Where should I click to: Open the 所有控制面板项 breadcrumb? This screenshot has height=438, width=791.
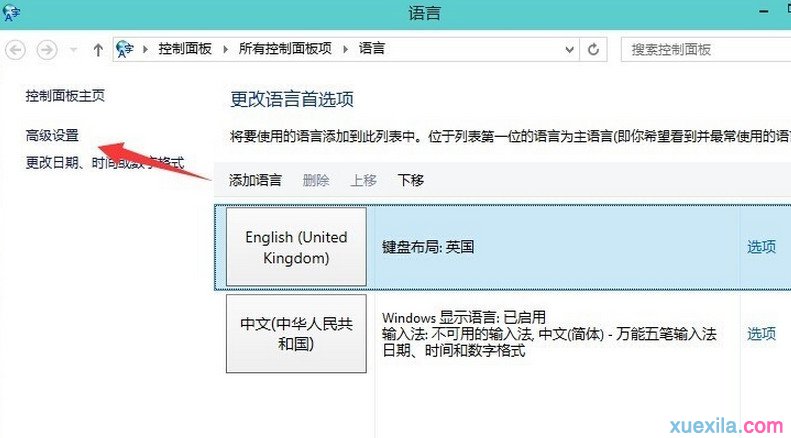click(285, 48)
